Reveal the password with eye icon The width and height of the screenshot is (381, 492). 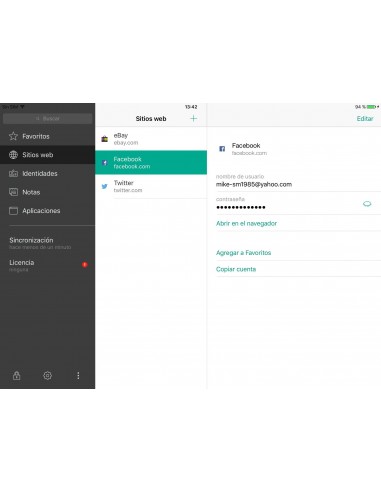[367, 204]
